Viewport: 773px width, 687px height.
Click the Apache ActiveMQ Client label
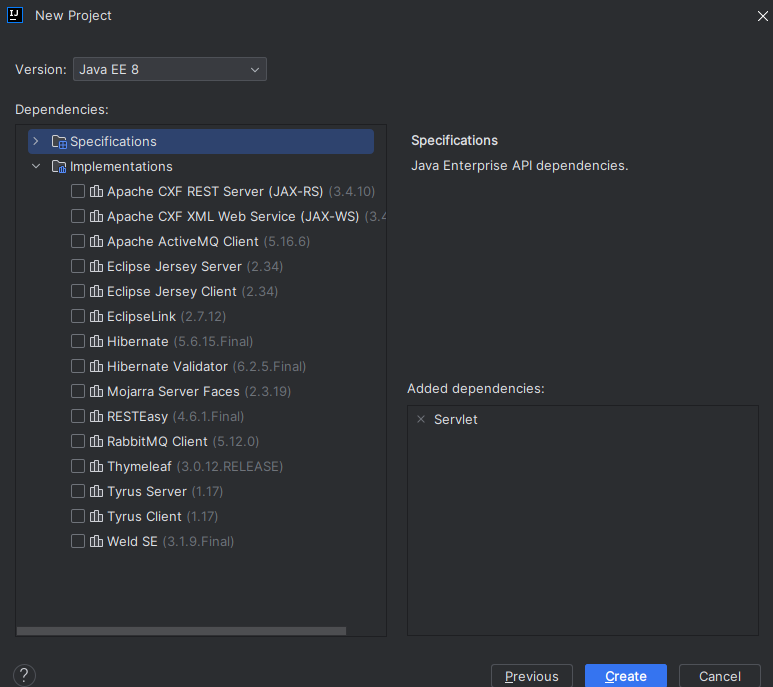[182, 241]
